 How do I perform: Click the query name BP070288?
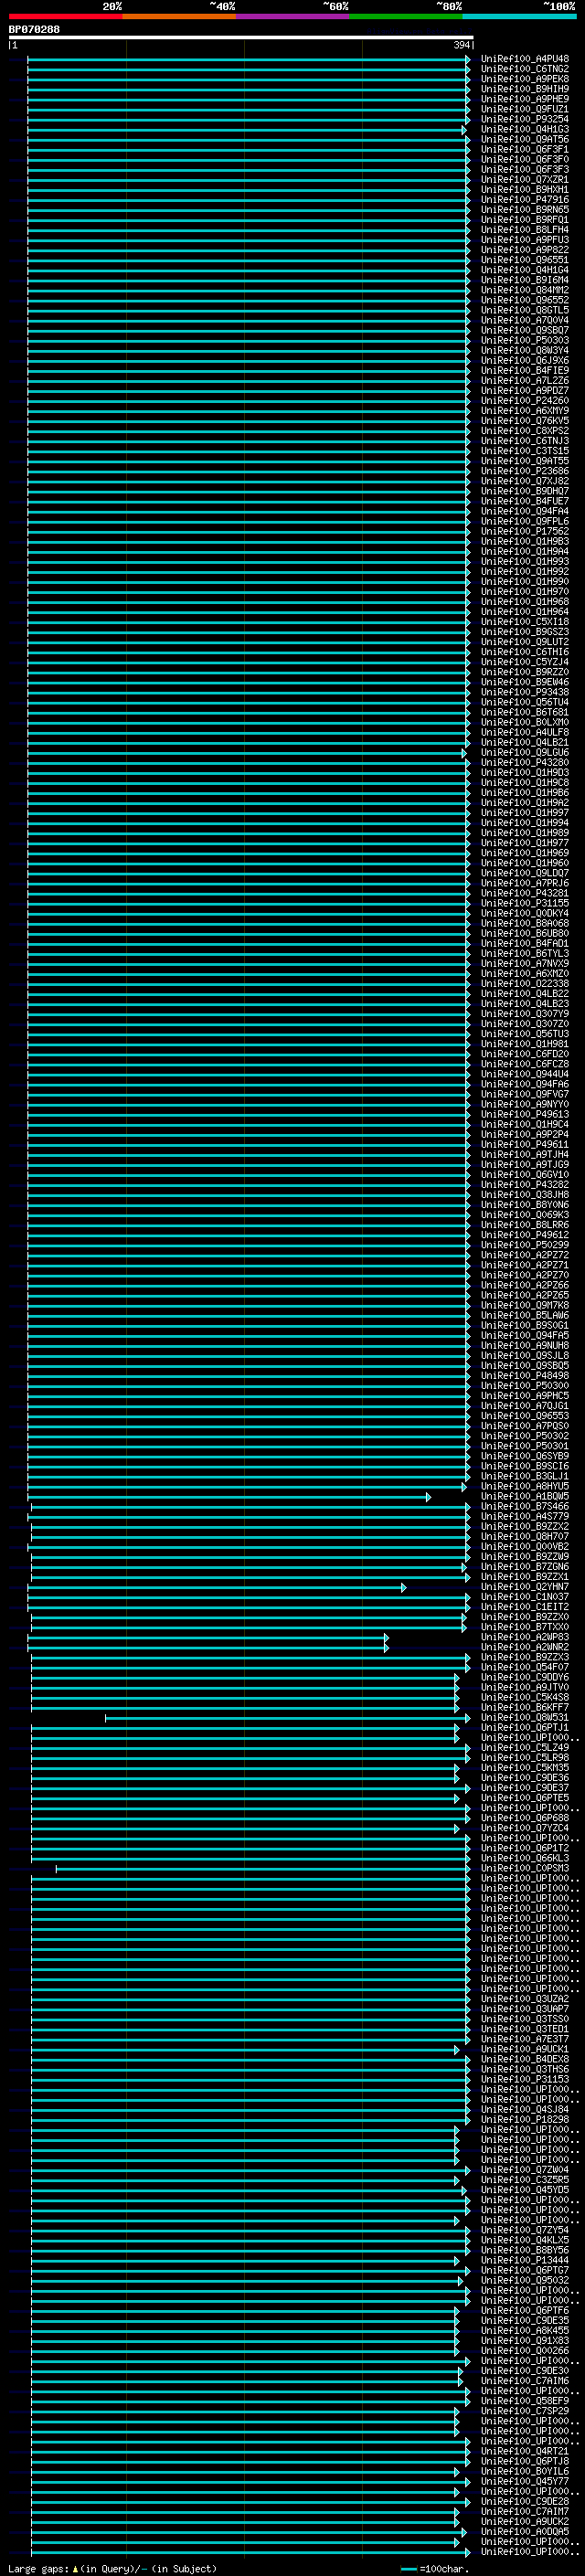pos(34,30)
